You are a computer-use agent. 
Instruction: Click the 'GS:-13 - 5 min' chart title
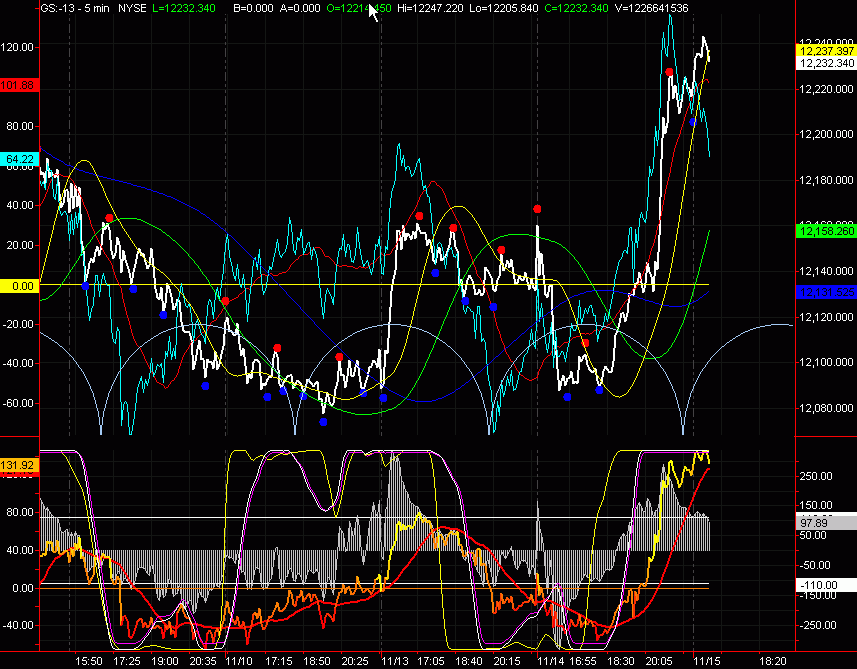coord(75,8)
